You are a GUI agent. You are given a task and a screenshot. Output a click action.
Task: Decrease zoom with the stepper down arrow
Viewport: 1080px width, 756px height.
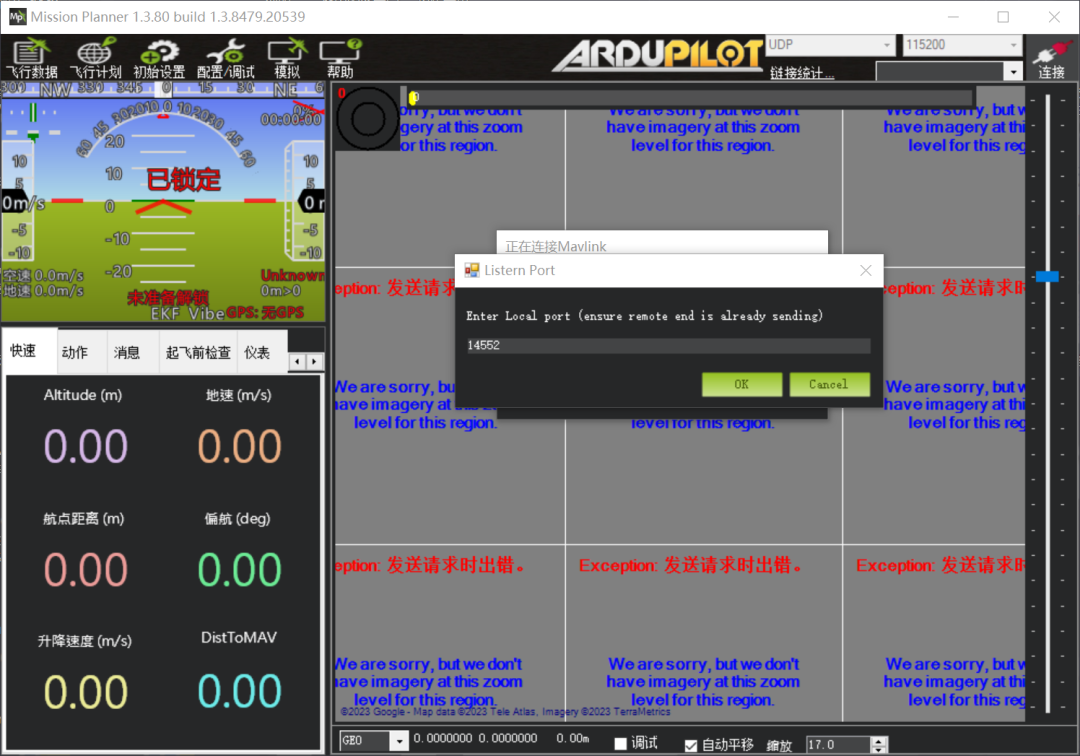click(879, 749)
